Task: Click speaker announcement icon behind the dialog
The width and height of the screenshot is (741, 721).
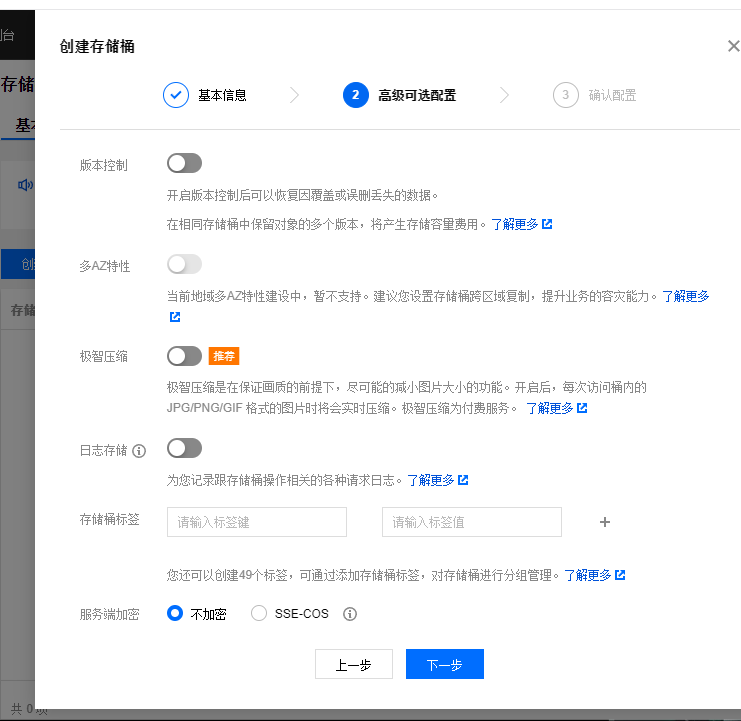Action: (x=25, y=184)
